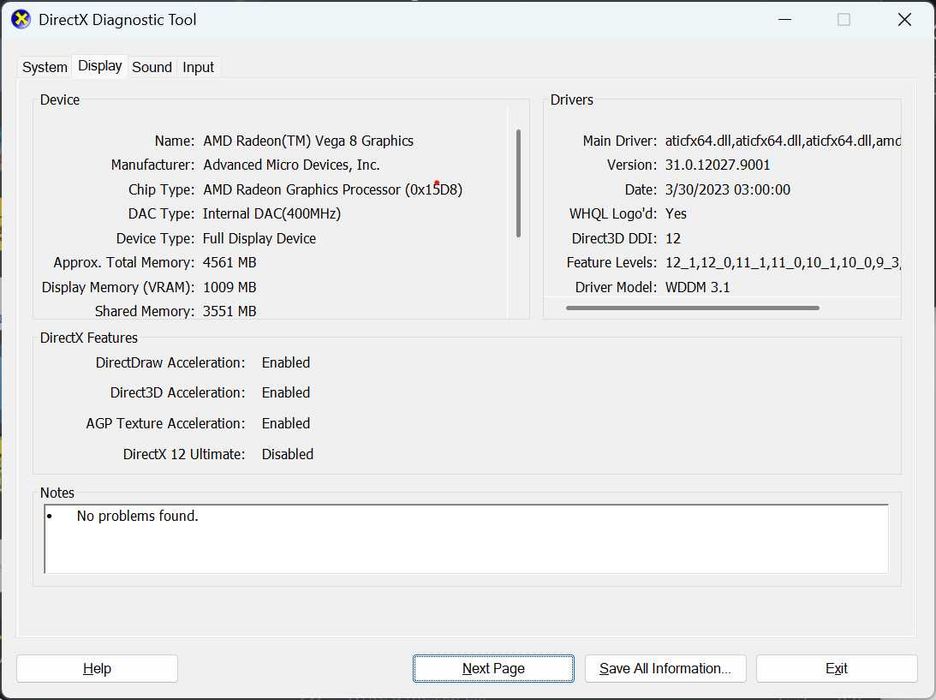936x700 pixels.
Task: Click the Feature Levels value list
Action: click(x=783, y=263)
